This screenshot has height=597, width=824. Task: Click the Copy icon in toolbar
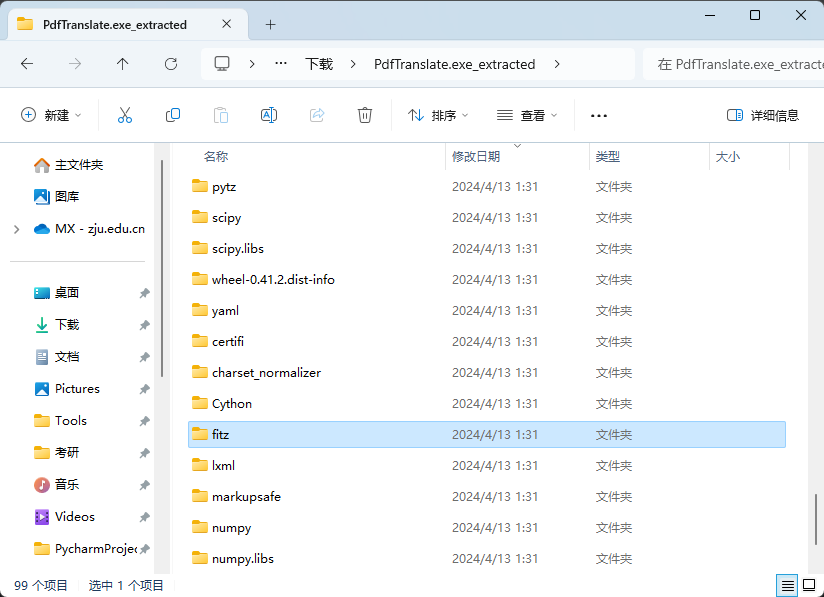[x=173, y=115]
